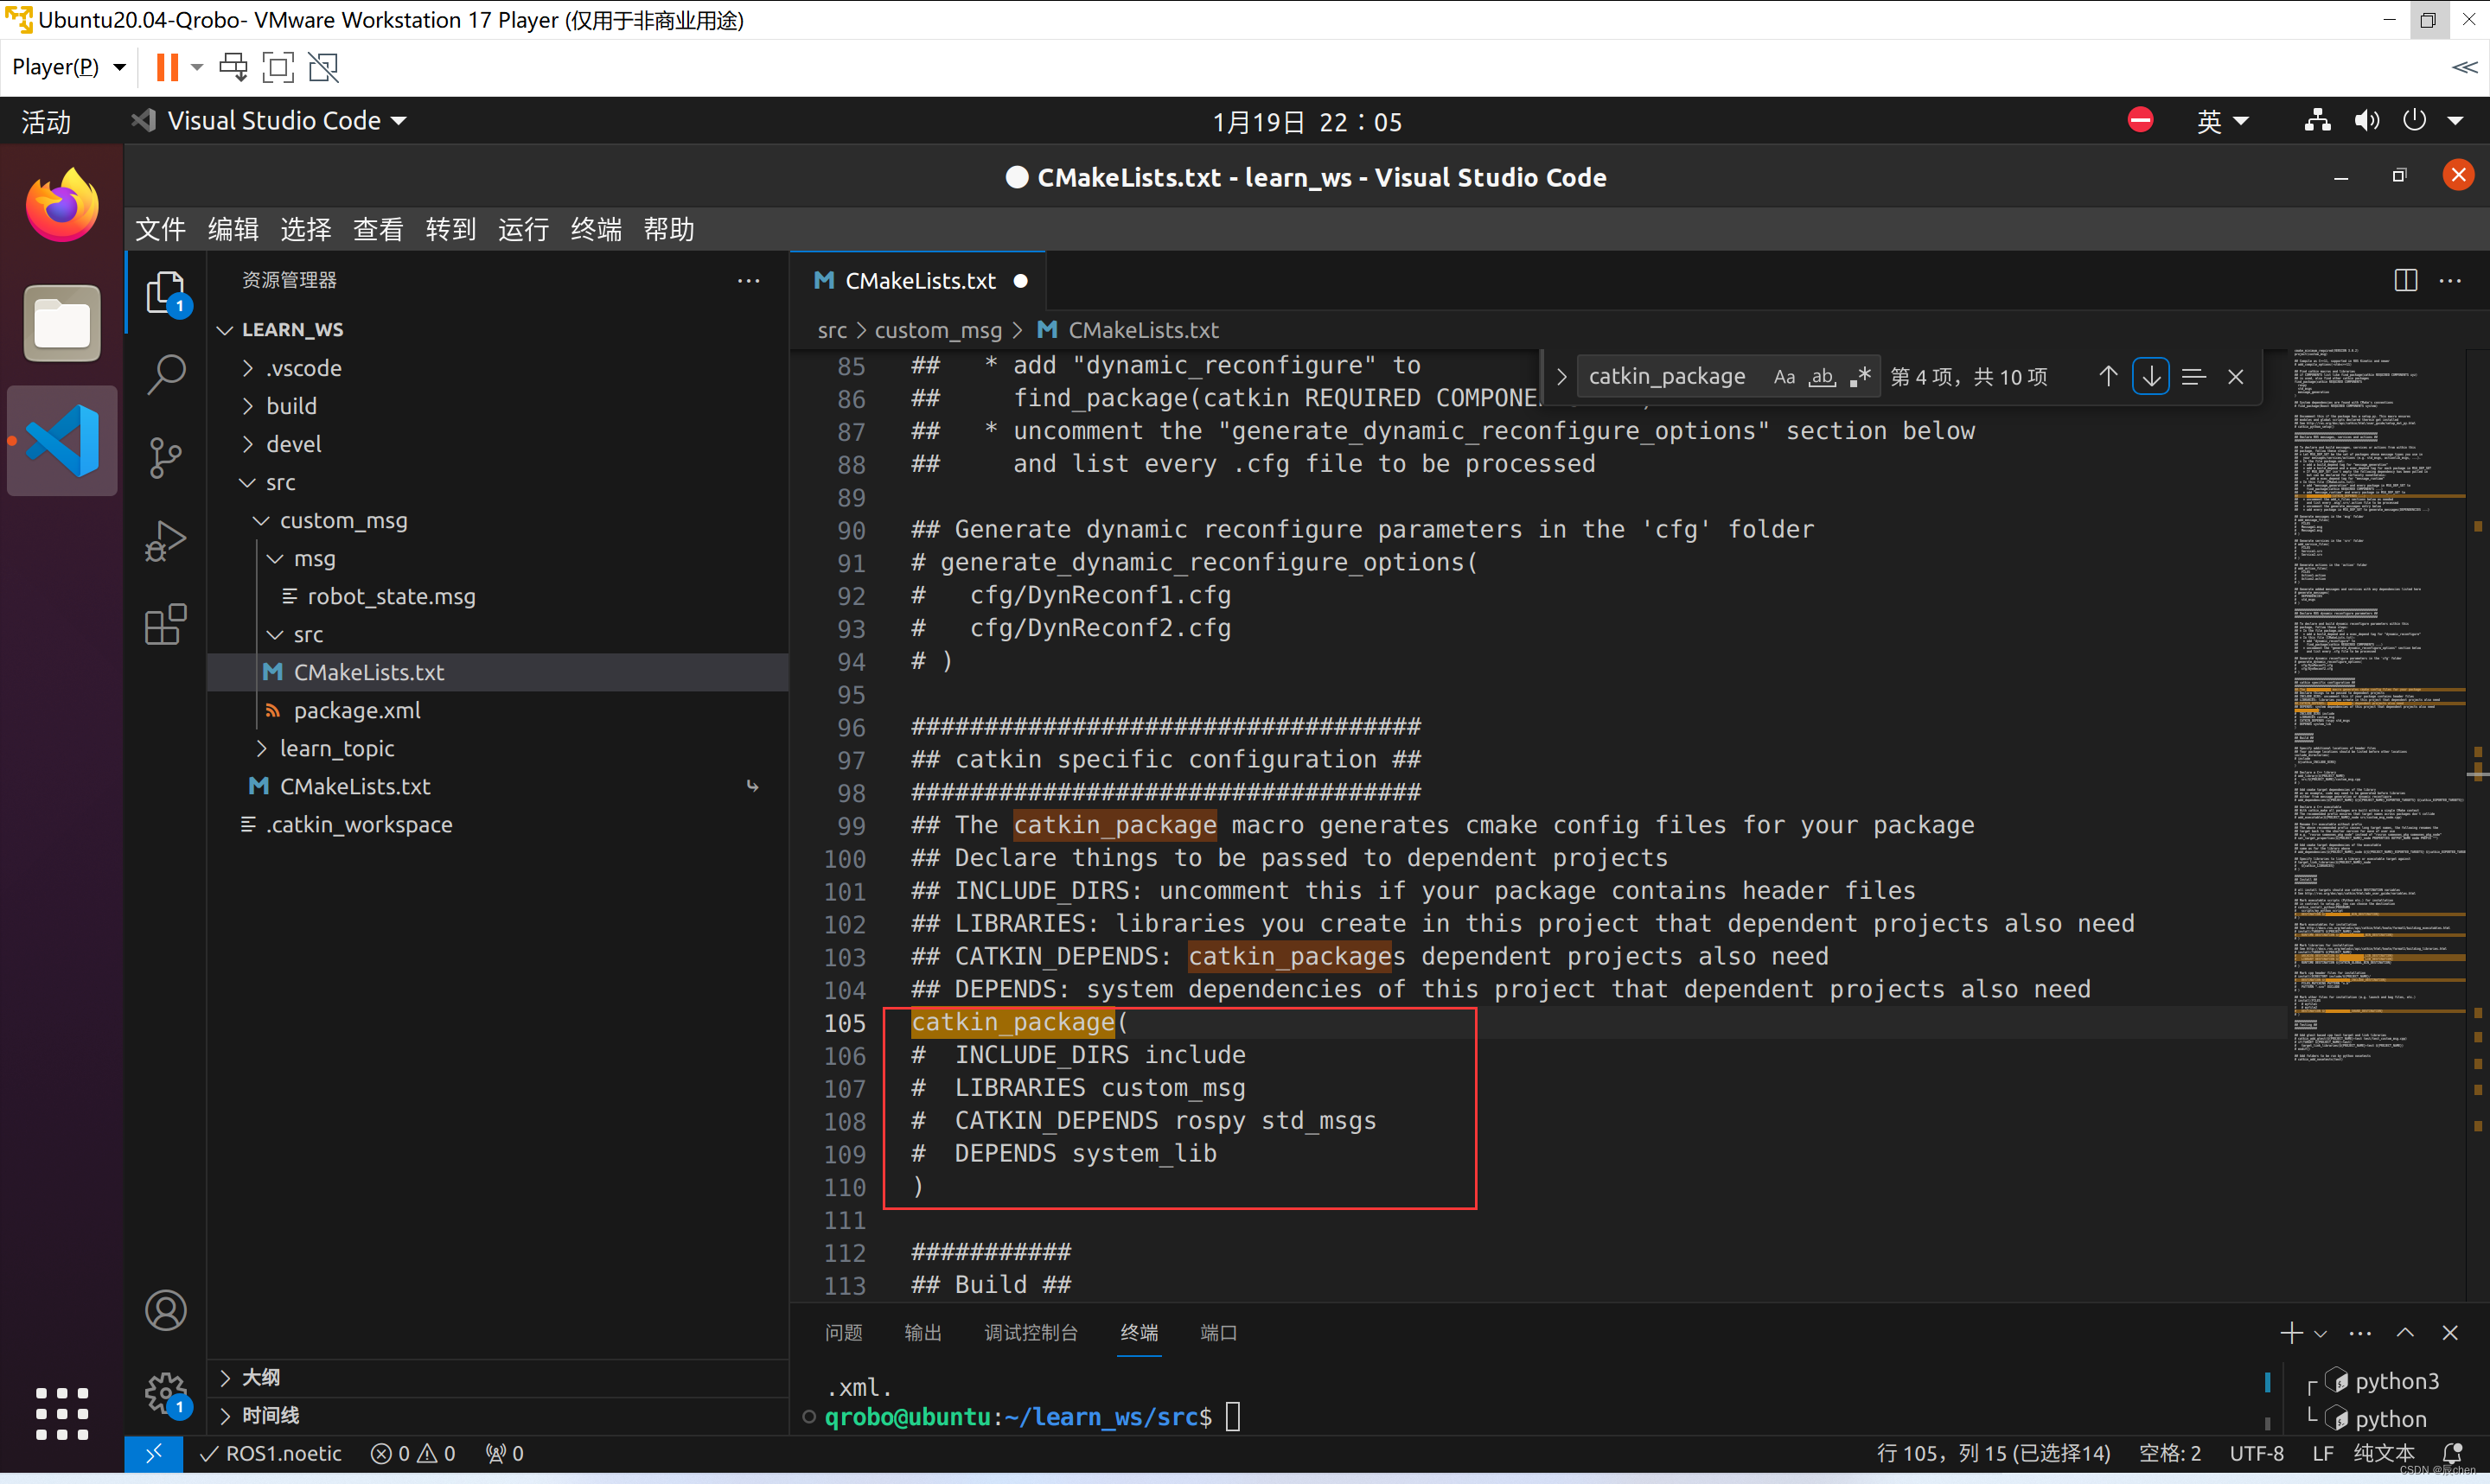2490x1484 pixels.
Task: Go to next find match
Action: [2151, 377]
